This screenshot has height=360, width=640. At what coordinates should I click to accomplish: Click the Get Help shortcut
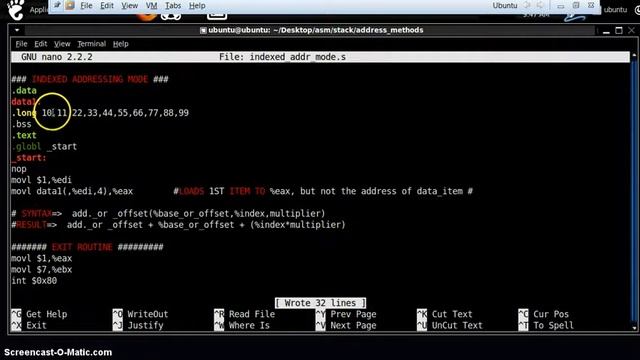[47, 314]
